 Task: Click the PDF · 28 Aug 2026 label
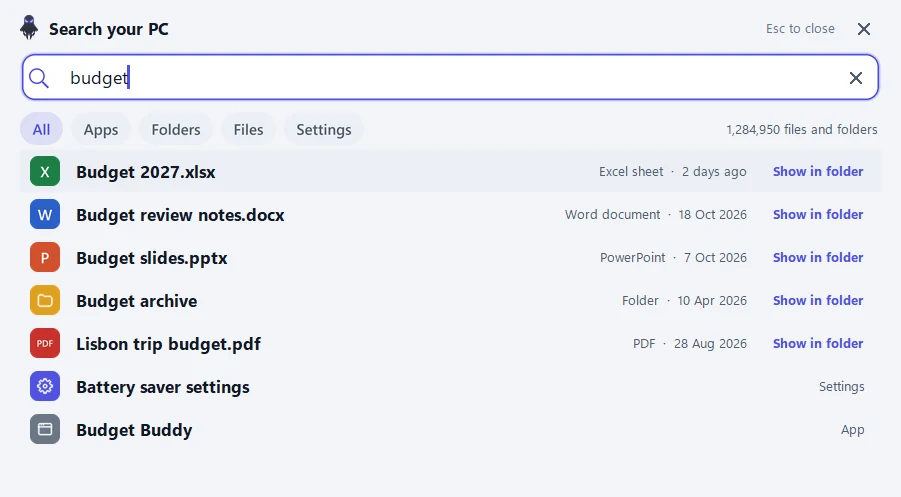click(x=690, y=344)
